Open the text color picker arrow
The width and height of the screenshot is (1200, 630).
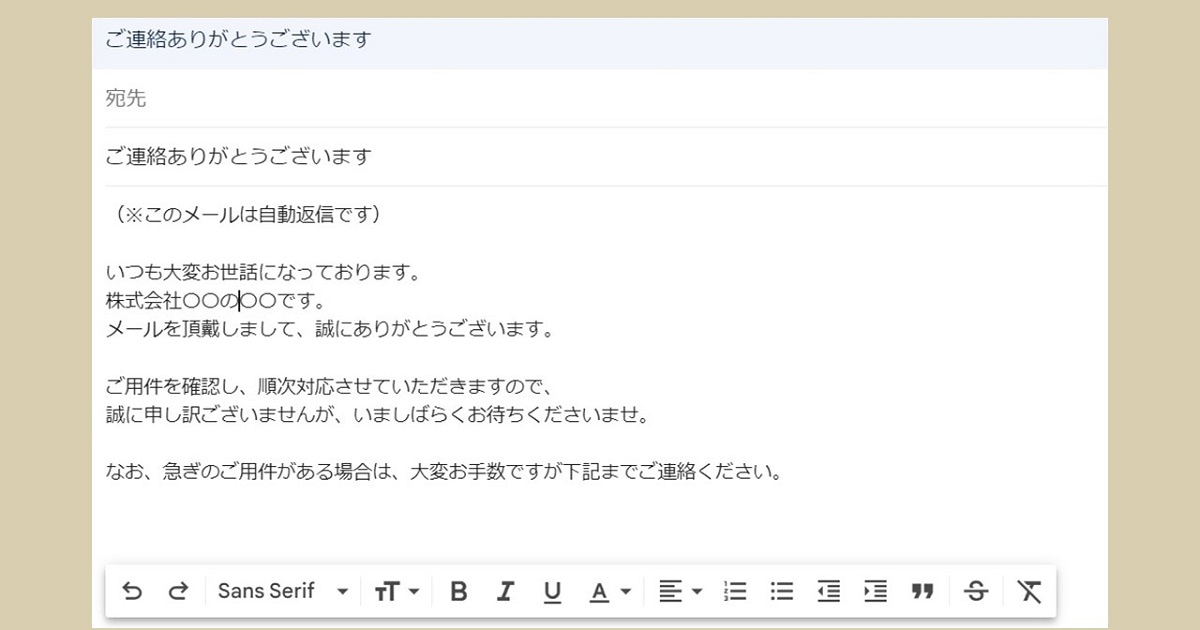pyautogui.click(x=625, y=591)
